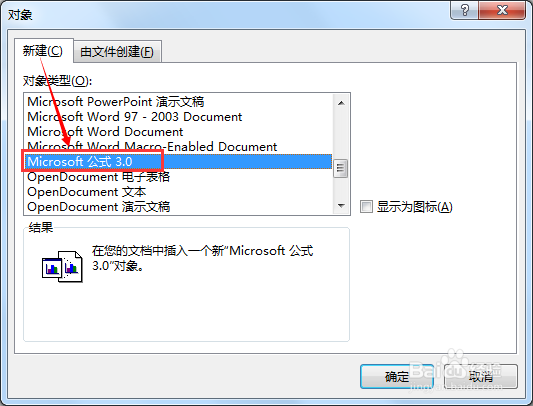The height and width of the screenshot is (406, 533).
Task: Click the dialog help question mark button
Action: (464, 10)
